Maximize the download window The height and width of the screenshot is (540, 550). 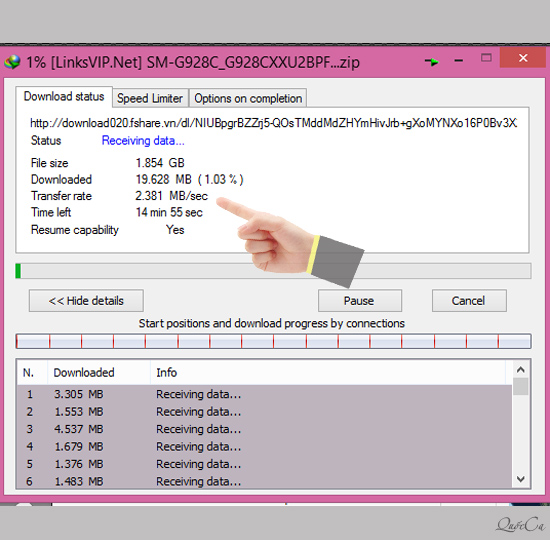[x=486, y=58]
